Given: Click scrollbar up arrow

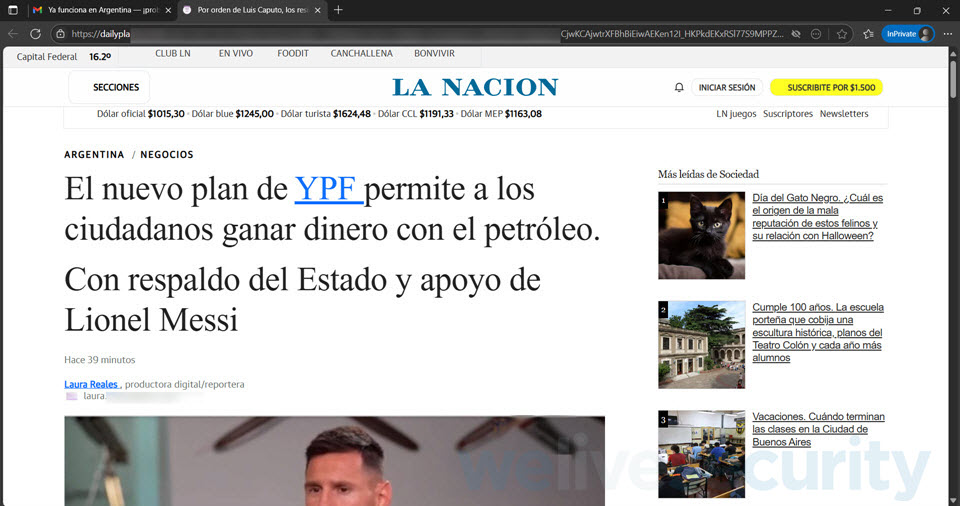Looking at the screenshot, I should 953,54.
